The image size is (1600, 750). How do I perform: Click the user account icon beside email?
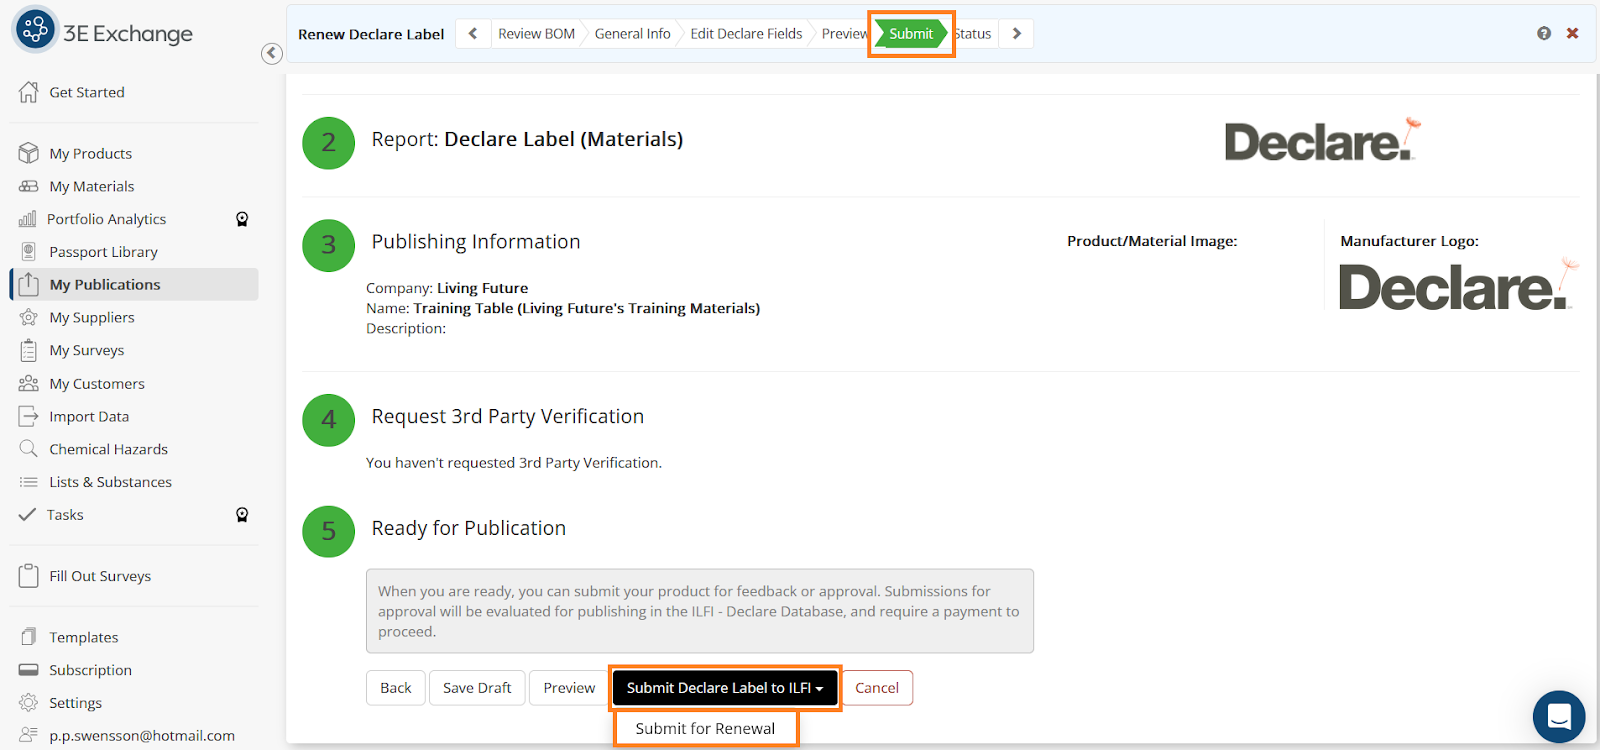(x=28, y=735)
